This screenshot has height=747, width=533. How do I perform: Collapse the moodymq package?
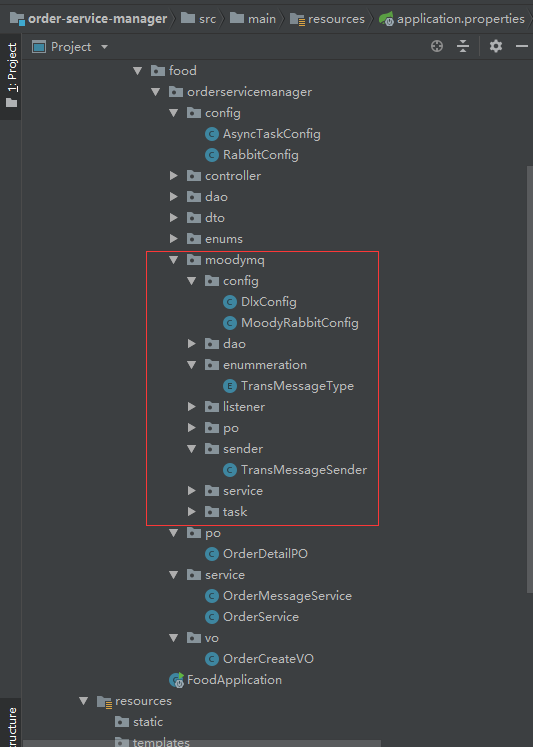pos(173,260)
